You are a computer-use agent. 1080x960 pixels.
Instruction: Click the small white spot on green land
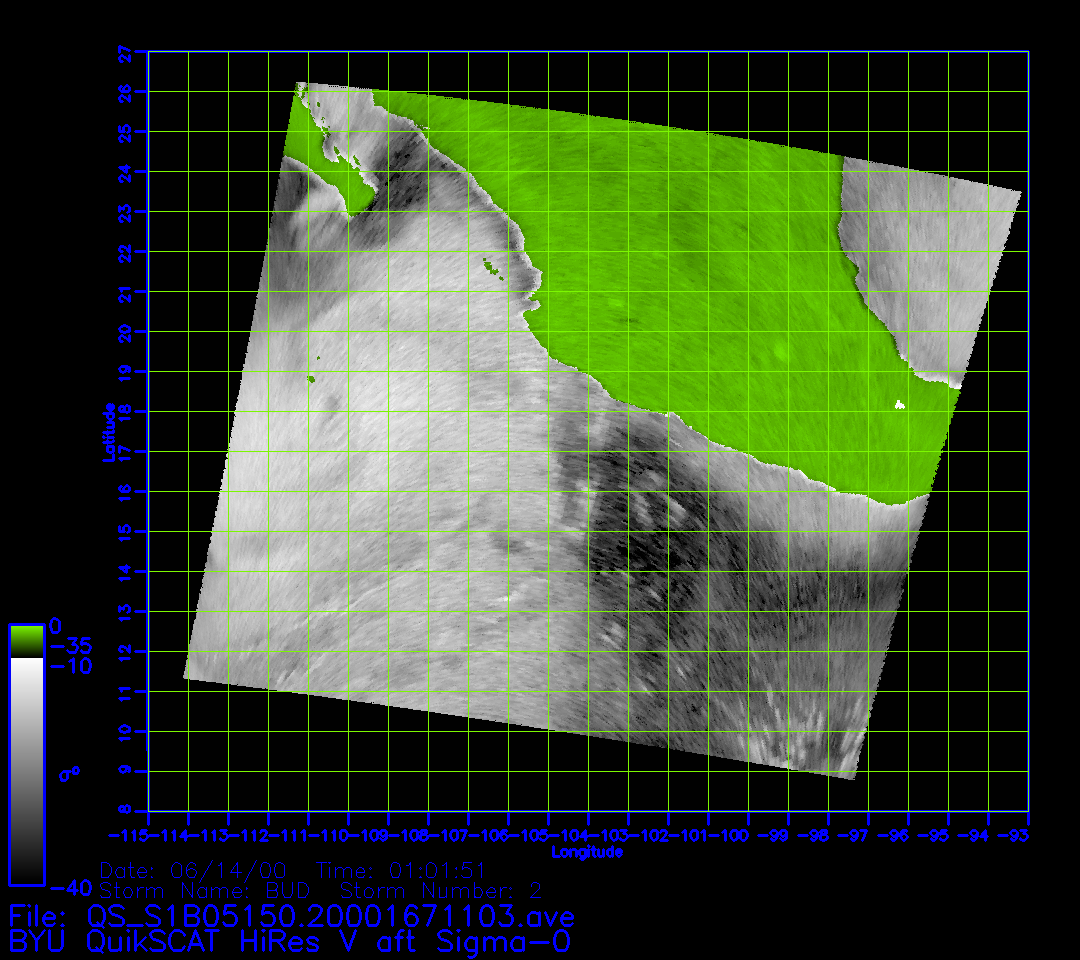899,405
